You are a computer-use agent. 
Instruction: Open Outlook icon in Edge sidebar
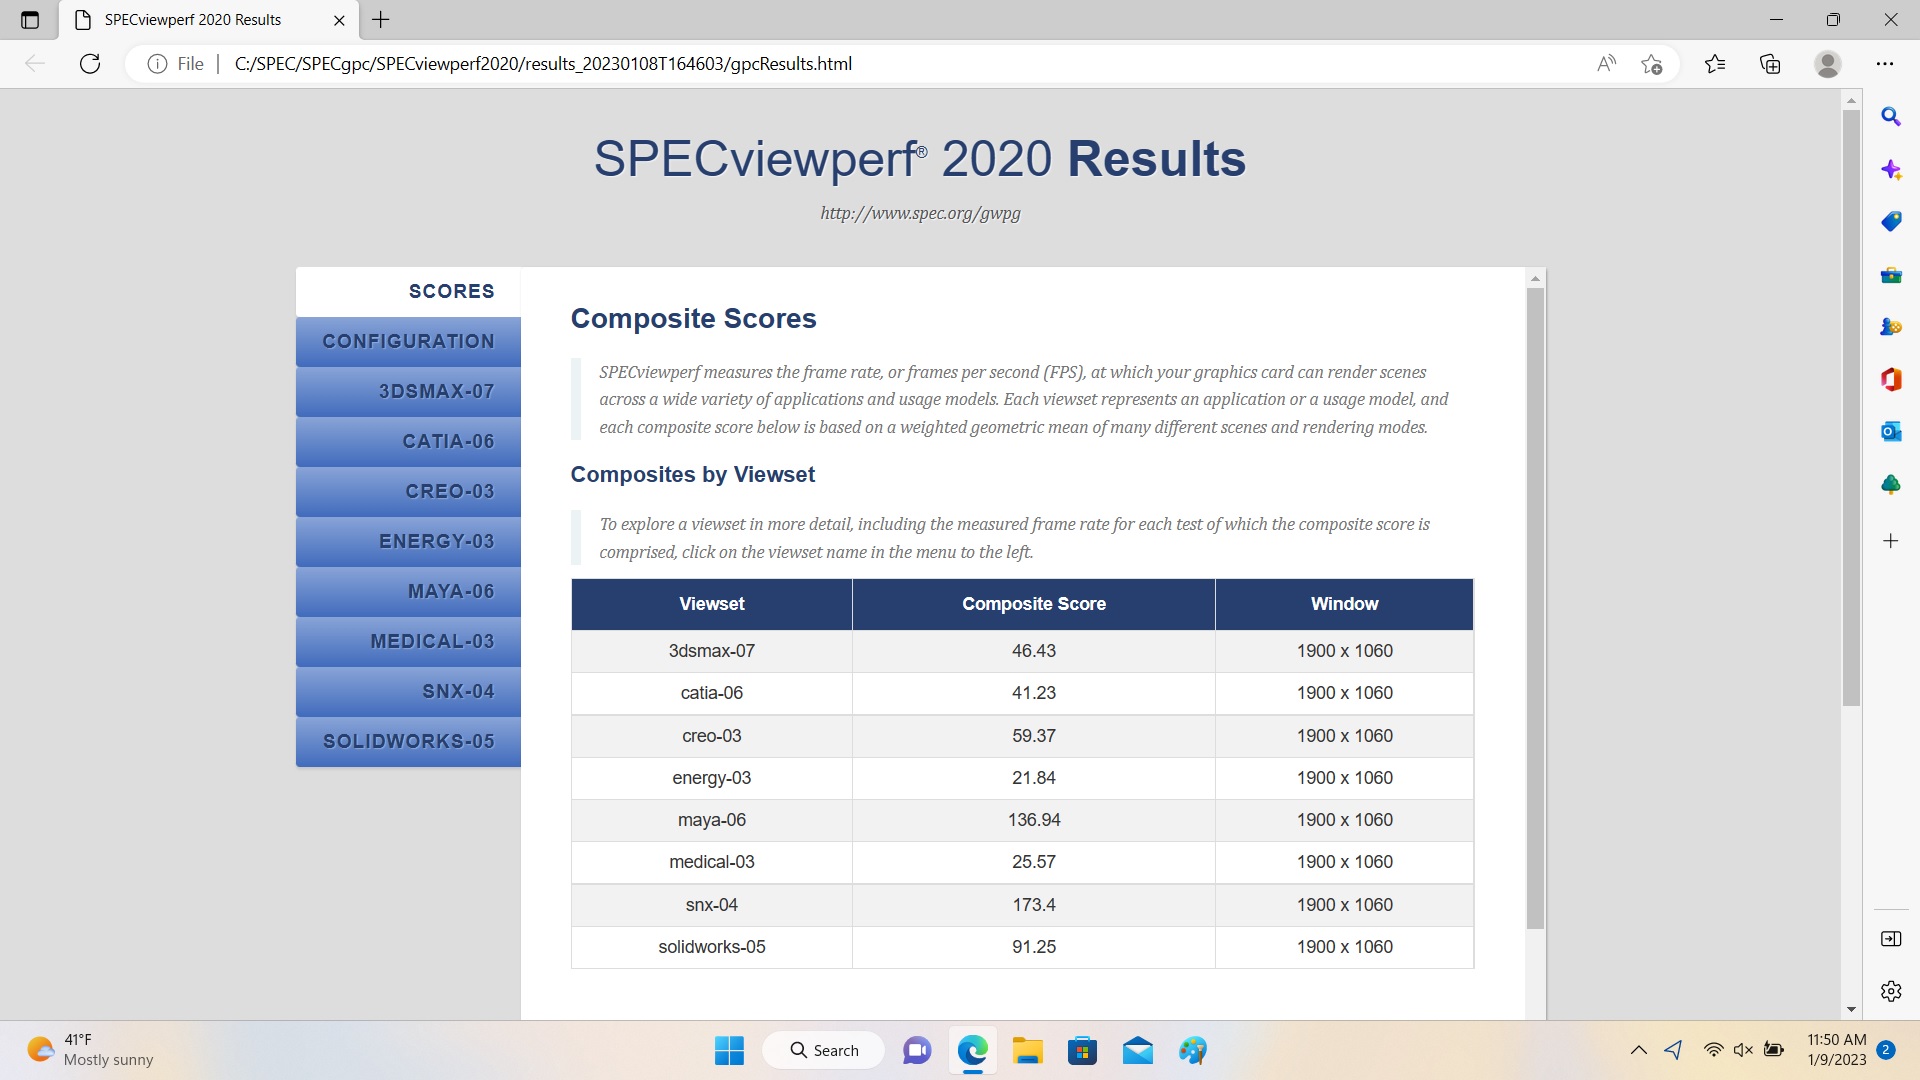1890,432
